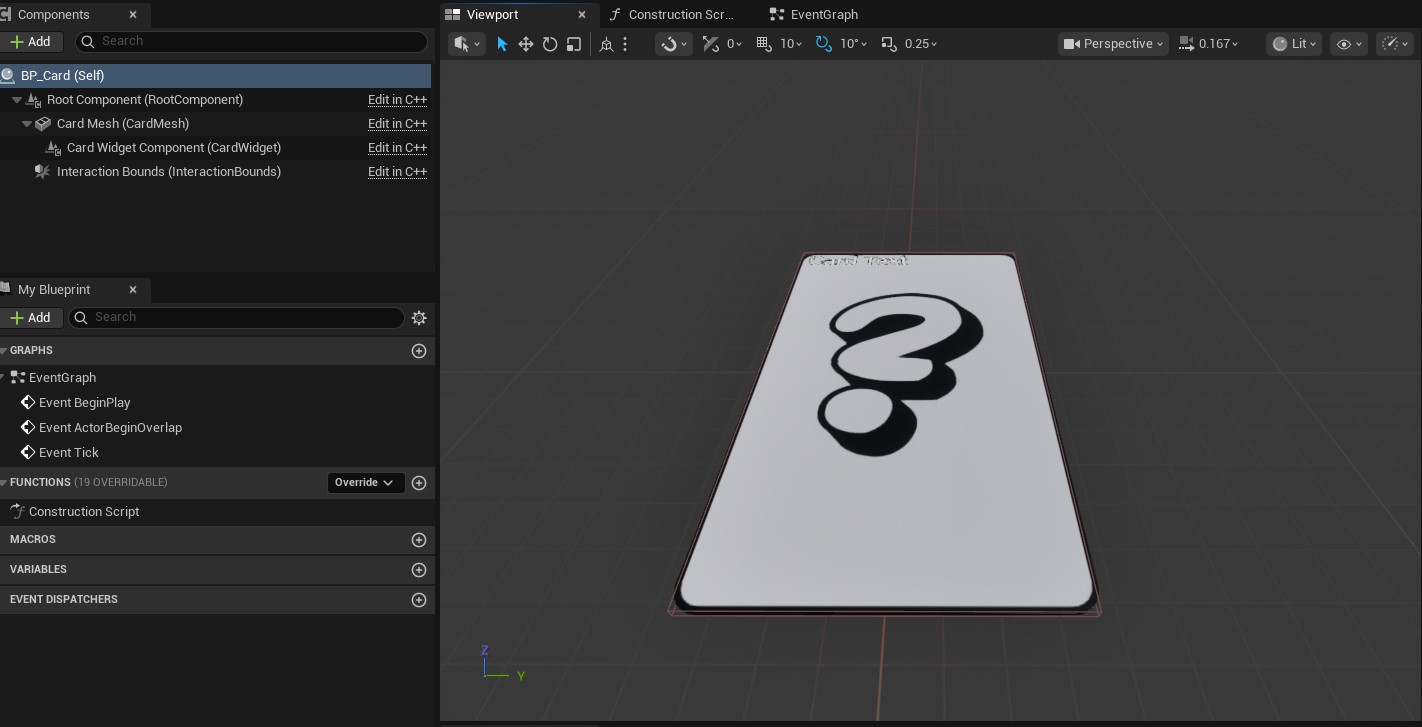This screenshot has width=1422, height=727.
Task: Open the Perspective view dropdown
Action: [1114, 44]
